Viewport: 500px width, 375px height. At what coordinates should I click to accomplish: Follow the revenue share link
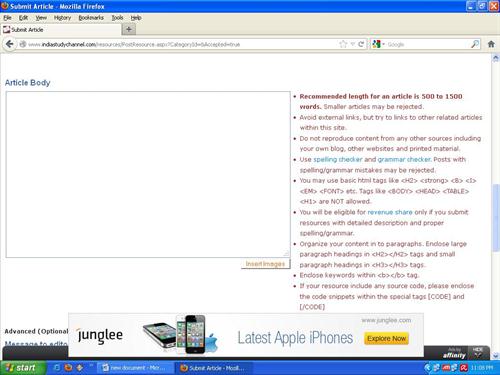(390, 212)
